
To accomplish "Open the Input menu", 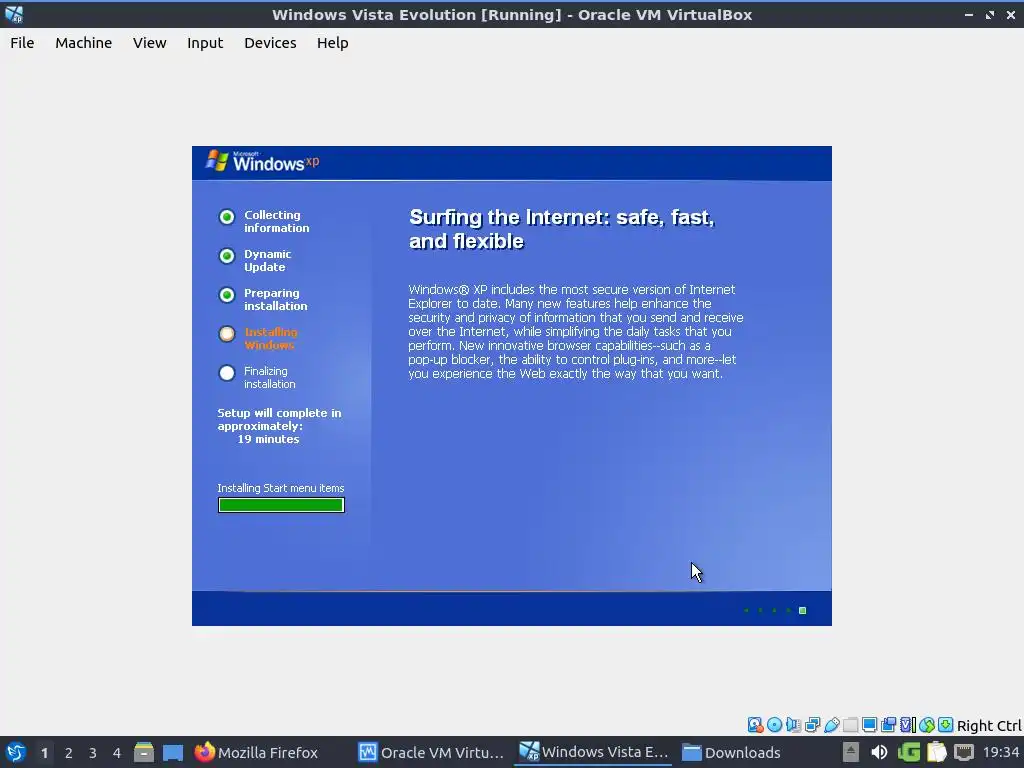I will point(205,43).
